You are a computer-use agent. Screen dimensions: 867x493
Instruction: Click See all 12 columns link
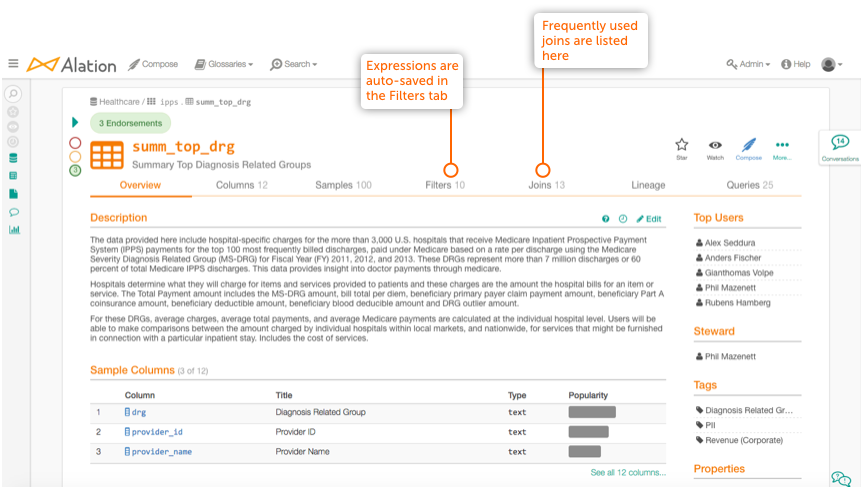click(628, 473)
